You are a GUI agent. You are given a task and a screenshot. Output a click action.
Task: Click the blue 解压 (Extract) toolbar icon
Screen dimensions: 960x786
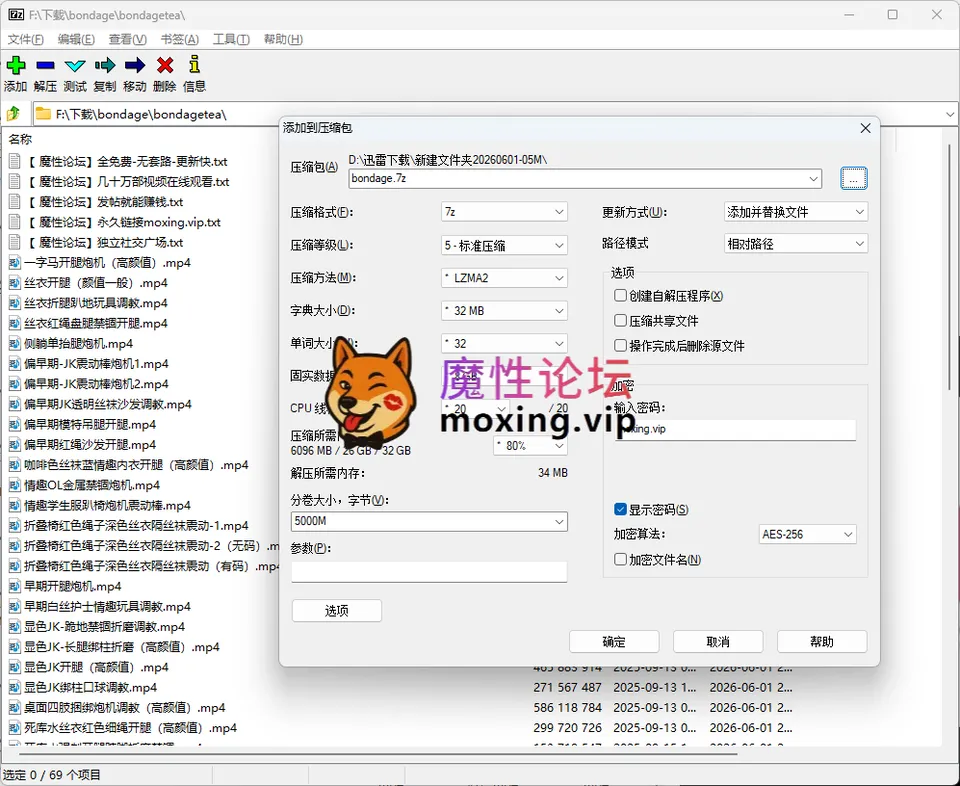pyautogui.click(x=45, y=65)
